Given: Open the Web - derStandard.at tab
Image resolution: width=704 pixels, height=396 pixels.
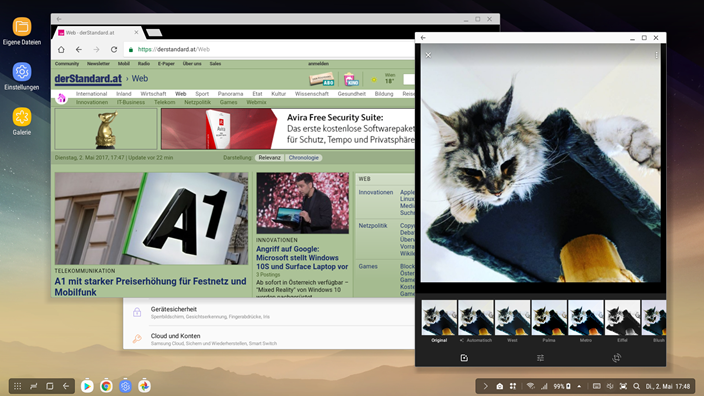Looking at the screenshot, I should tap(97, 32).
